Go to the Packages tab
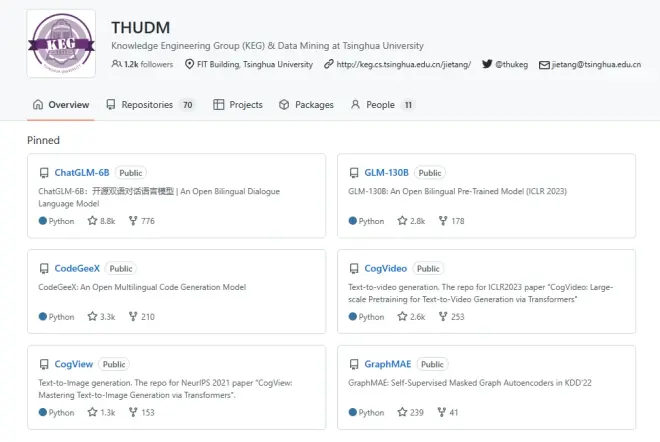Image resolution: width=660 pixels, height=442 pixels. 306,105
